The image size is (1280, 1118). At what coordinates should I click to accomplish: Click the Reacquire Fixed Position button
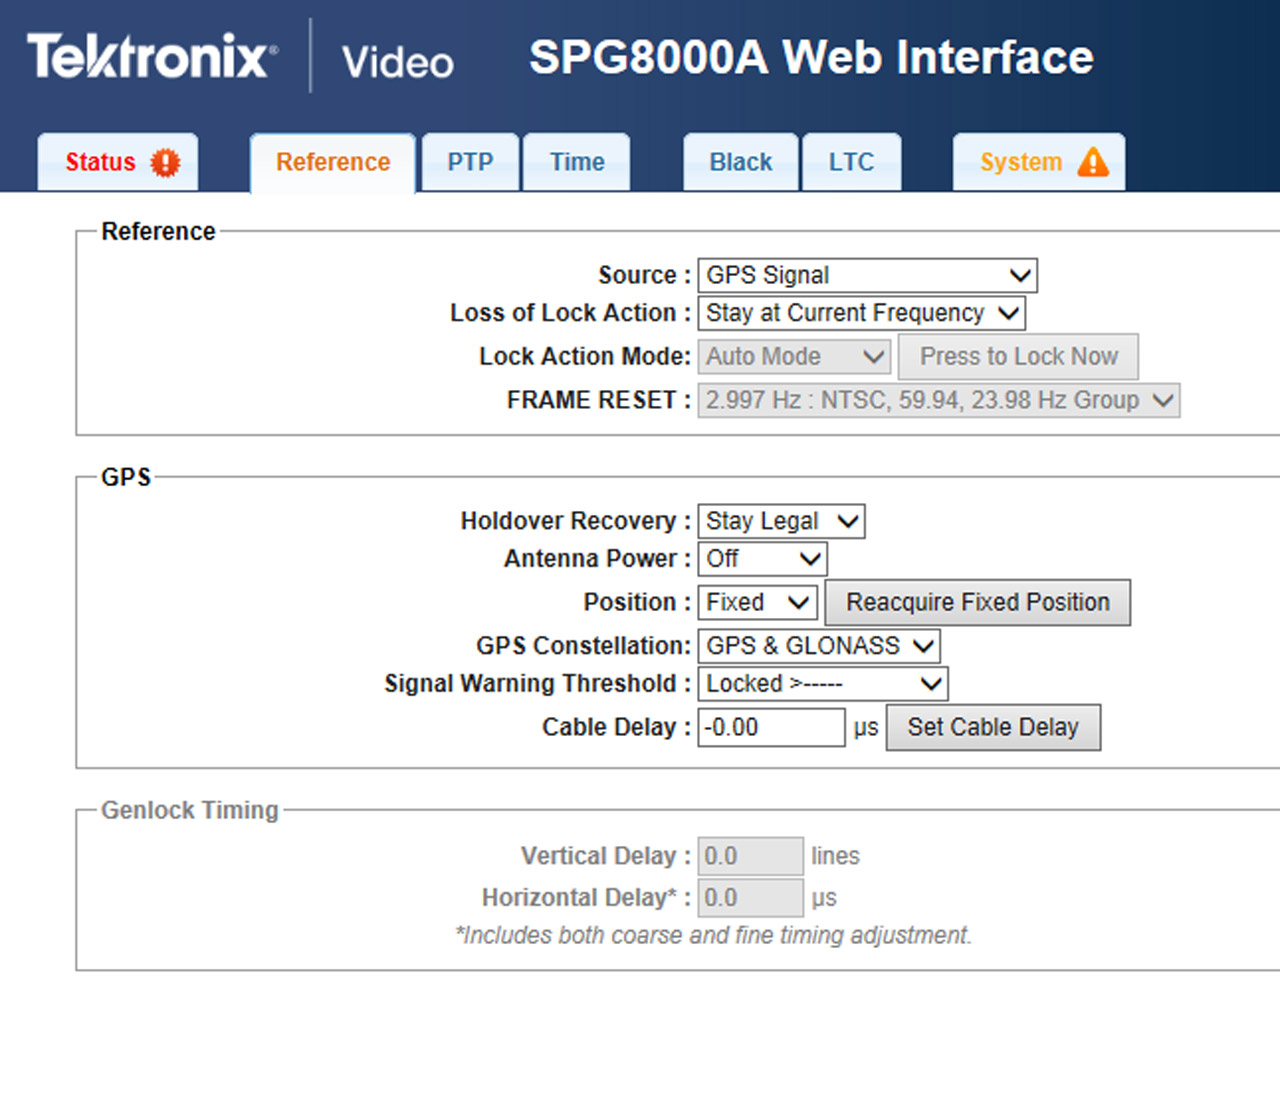point(977,602)
